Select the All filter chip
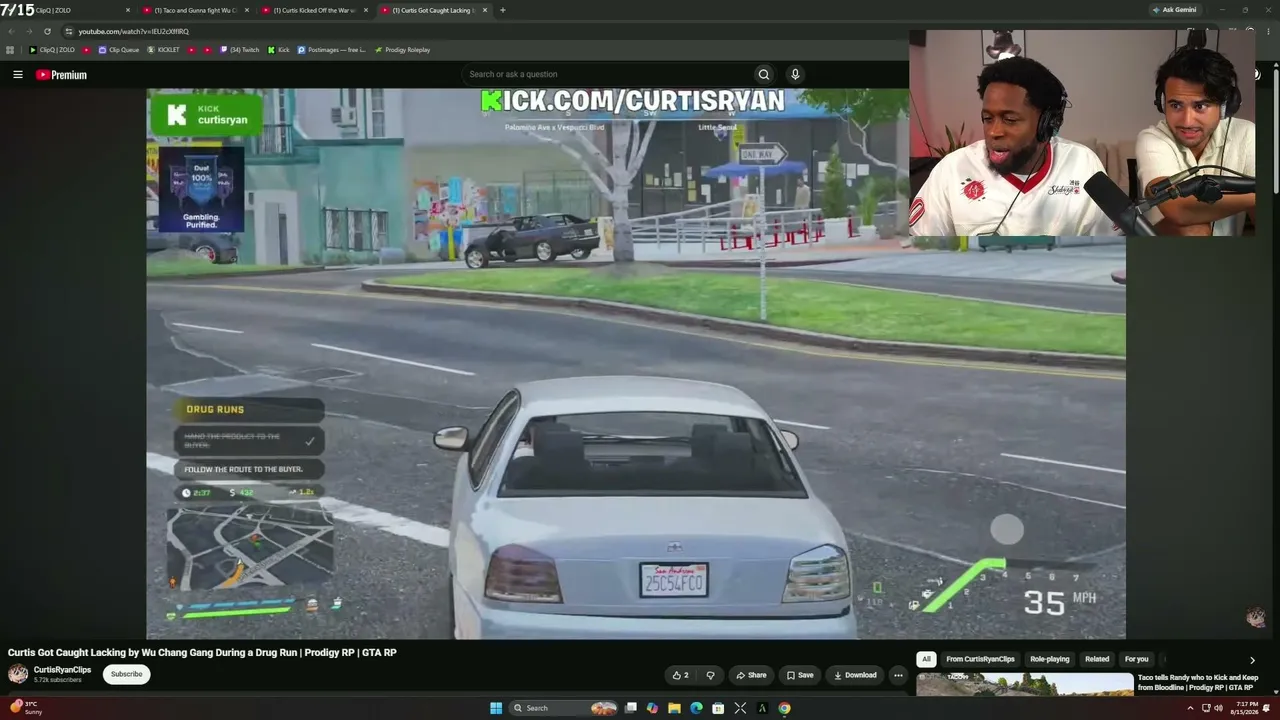 tap(926, 659)
